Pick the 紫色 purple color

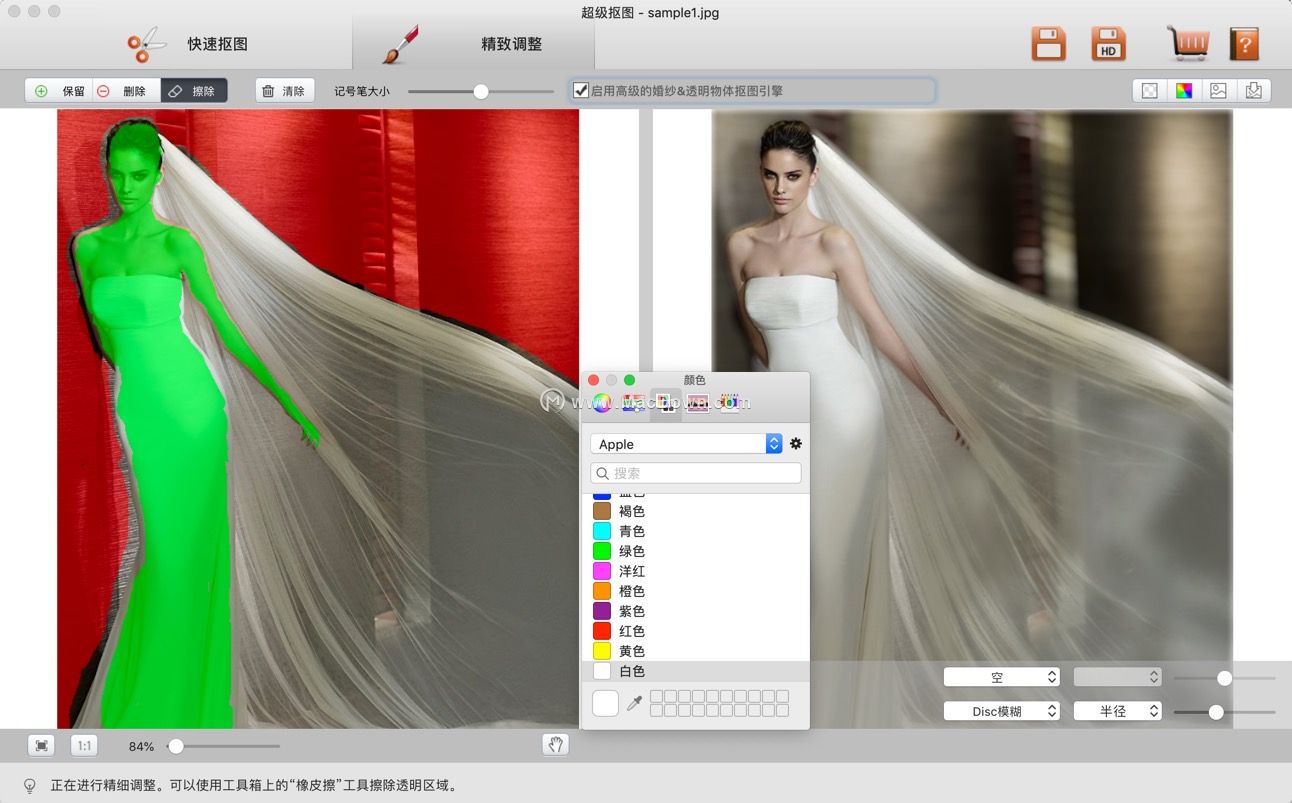(x=695, y=611)
